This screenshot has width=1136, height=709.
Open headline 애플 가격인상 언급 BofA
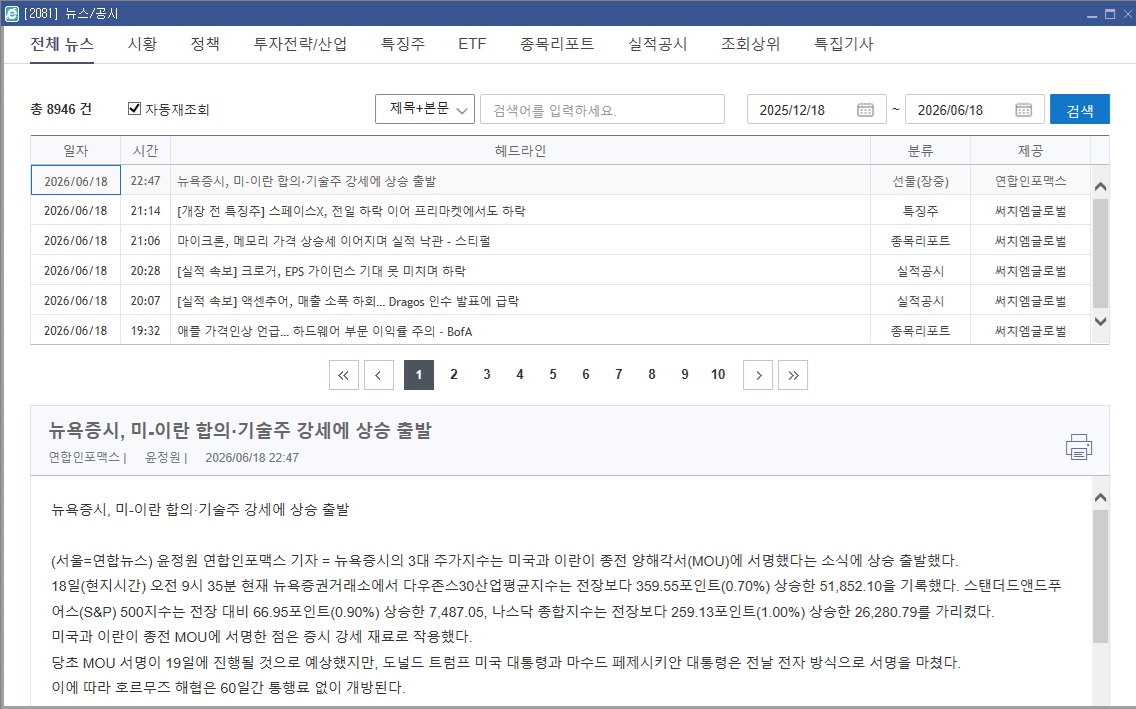point(325,331)
